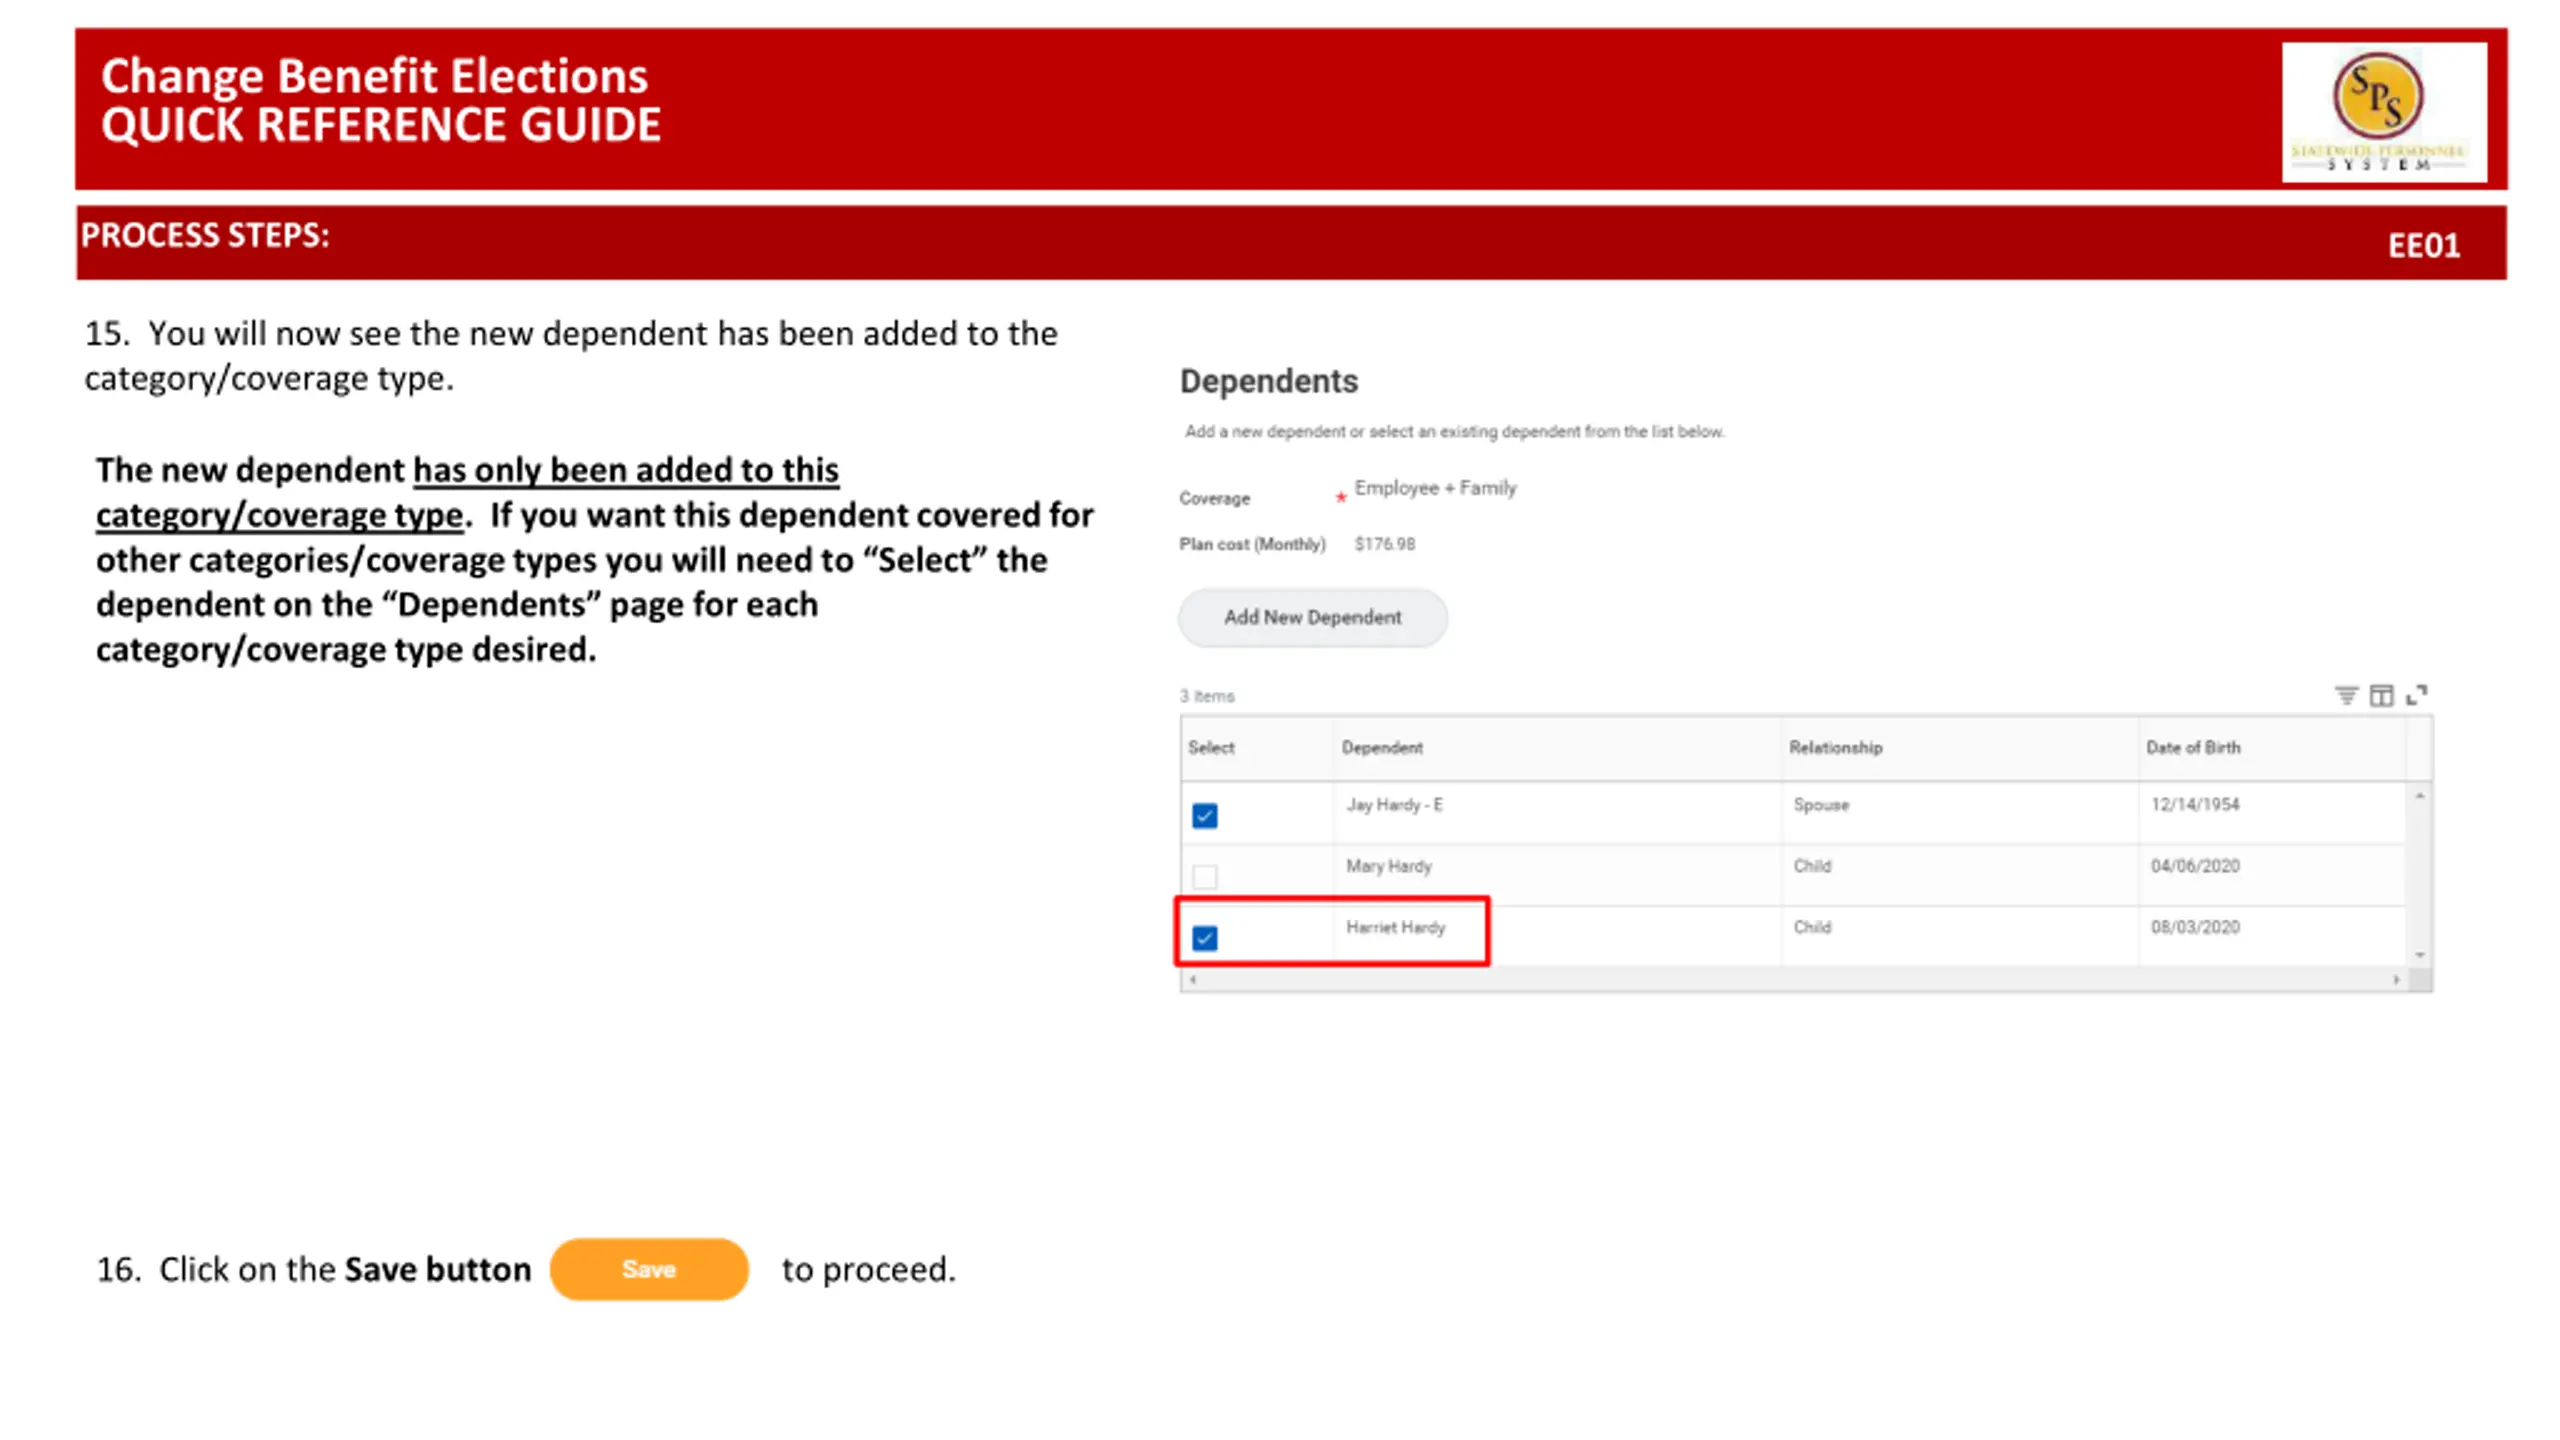Image resolution: width=2560 pixels, height=1440 pixels.
Task: Click the Relationship column header
Action: tap(1835, 748)
